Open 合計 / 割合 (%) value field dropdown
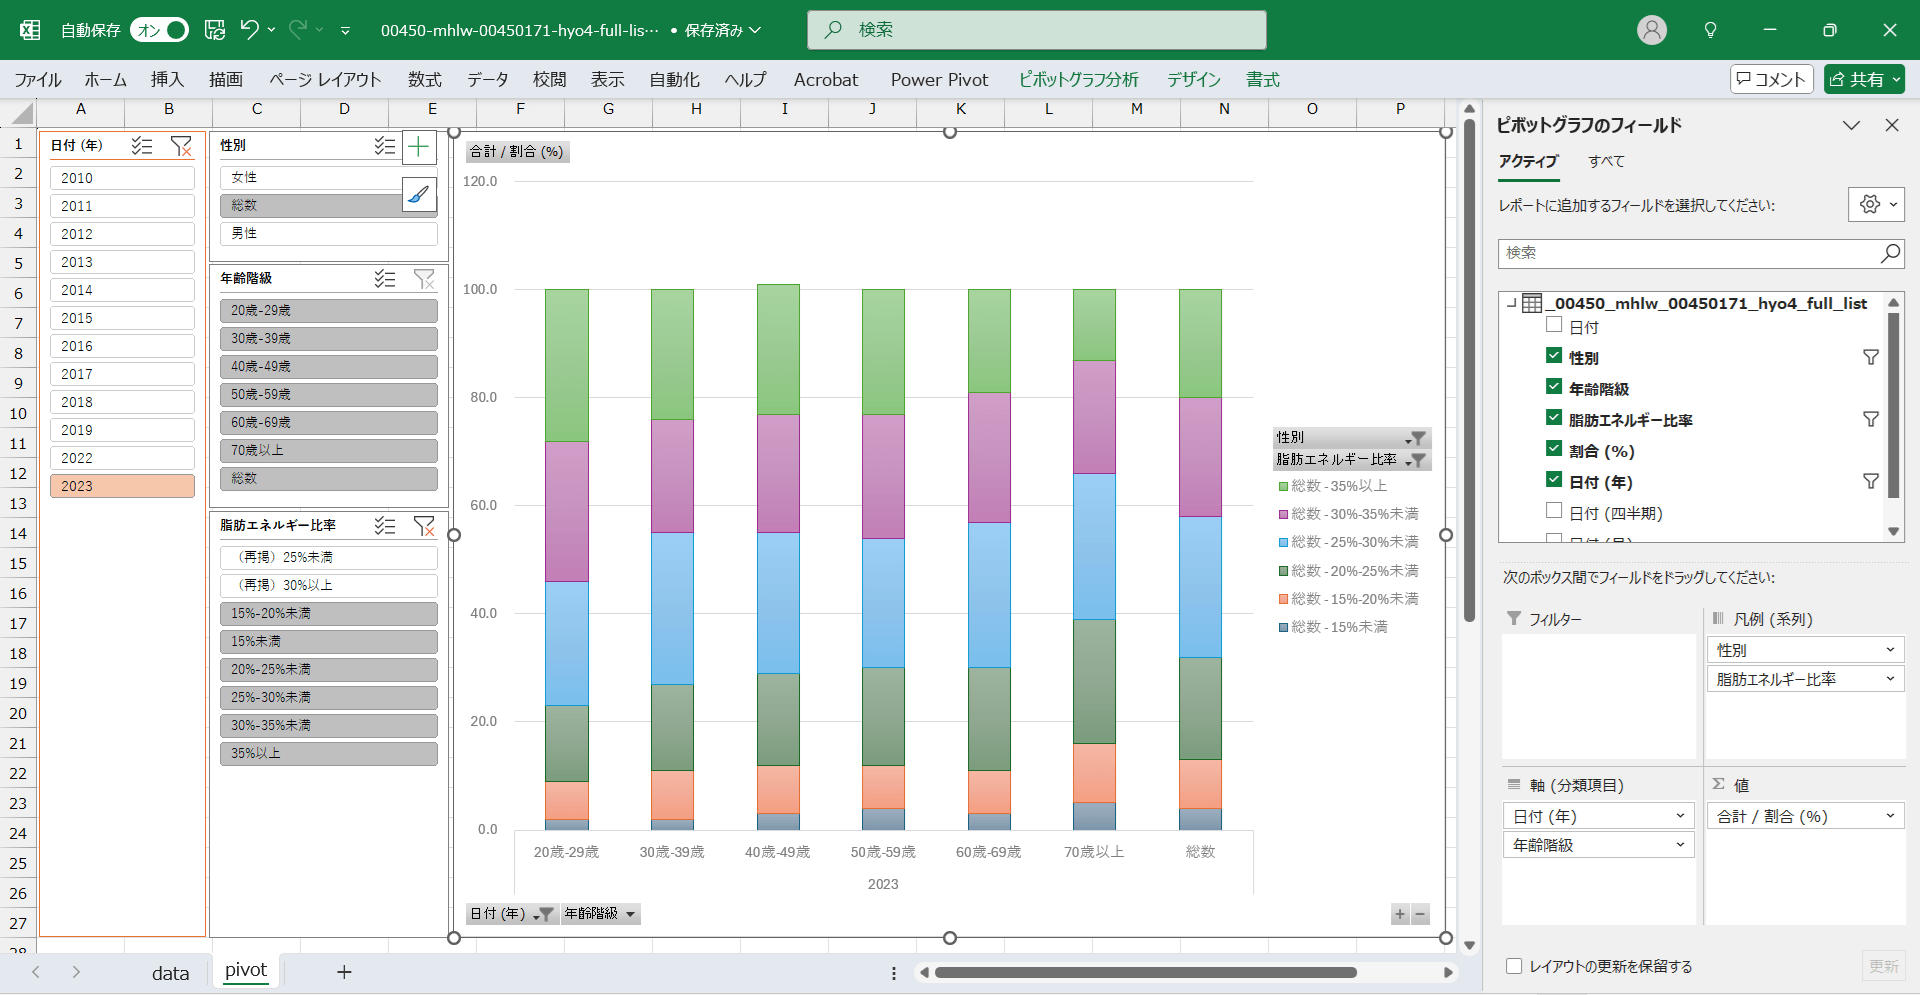1920x995 pixels. [x=1890, y=816]
